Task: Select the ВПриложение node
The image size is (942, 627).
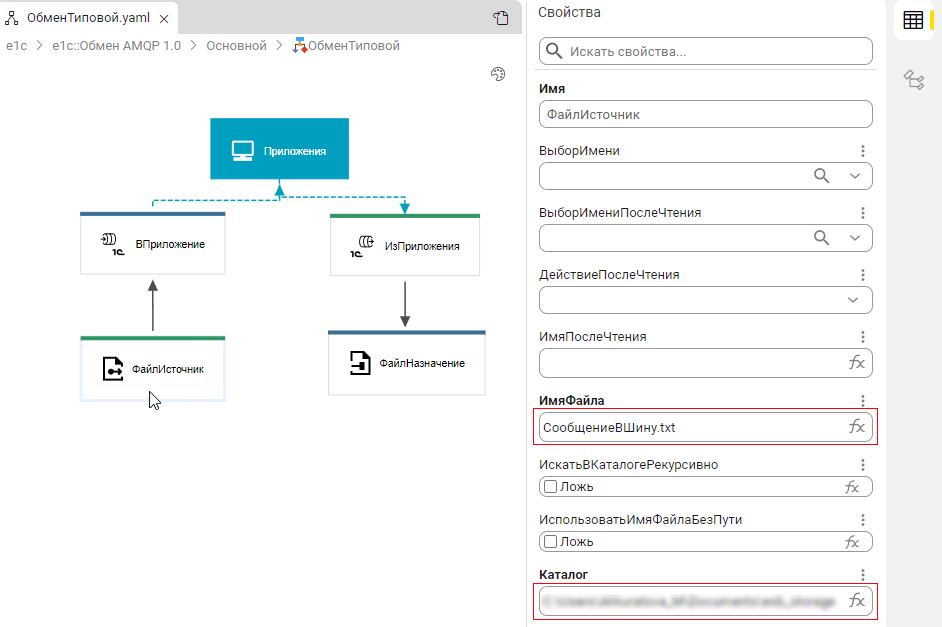Action: coord(153,243)
